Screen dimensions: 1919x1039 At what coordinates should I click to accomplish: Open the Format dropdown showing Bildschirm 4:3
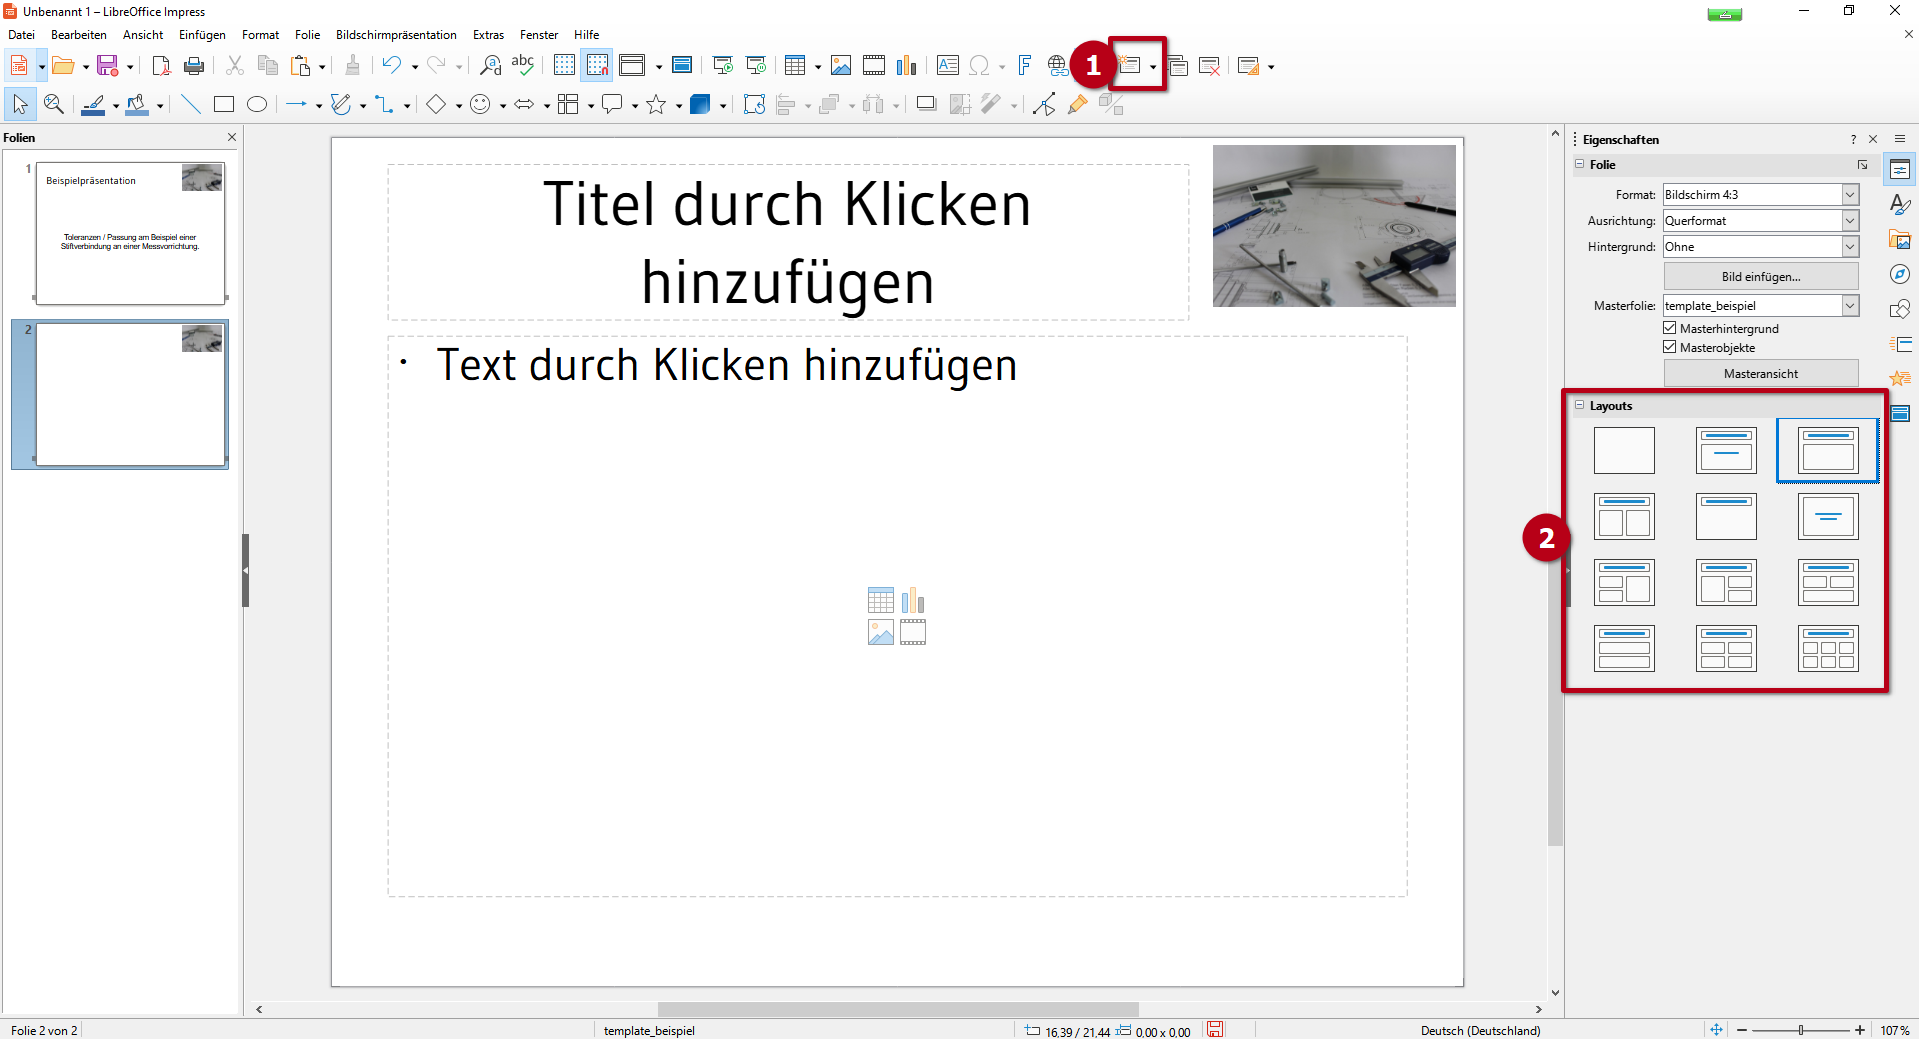pyautogui.click(x=1850, y=194)
